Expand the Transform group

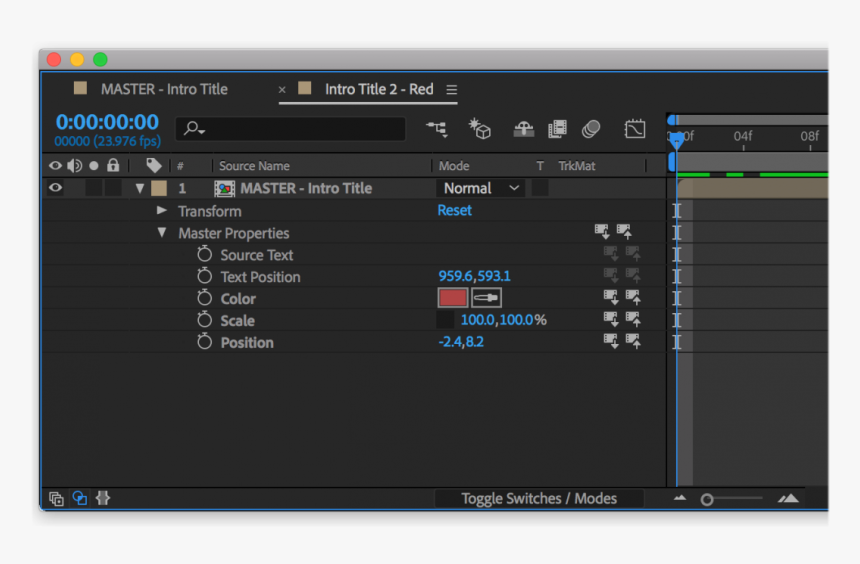coord(161,210)
